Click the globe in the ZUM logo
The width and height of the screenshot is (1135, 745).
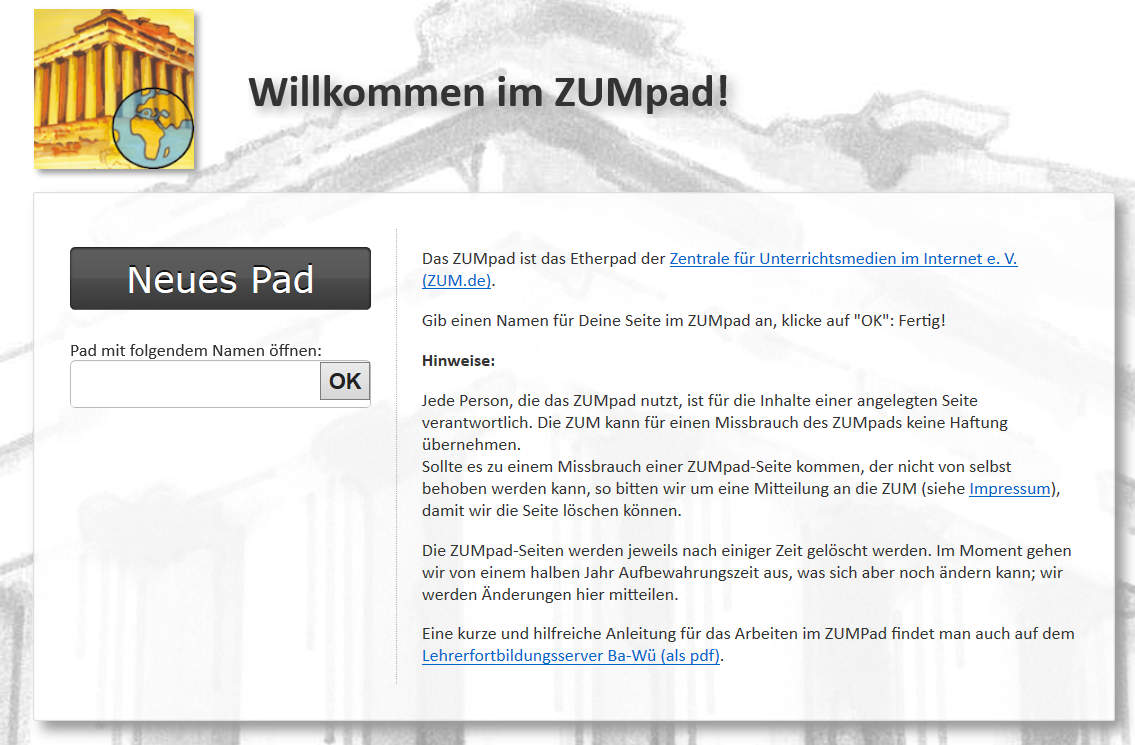pos(152,128)
